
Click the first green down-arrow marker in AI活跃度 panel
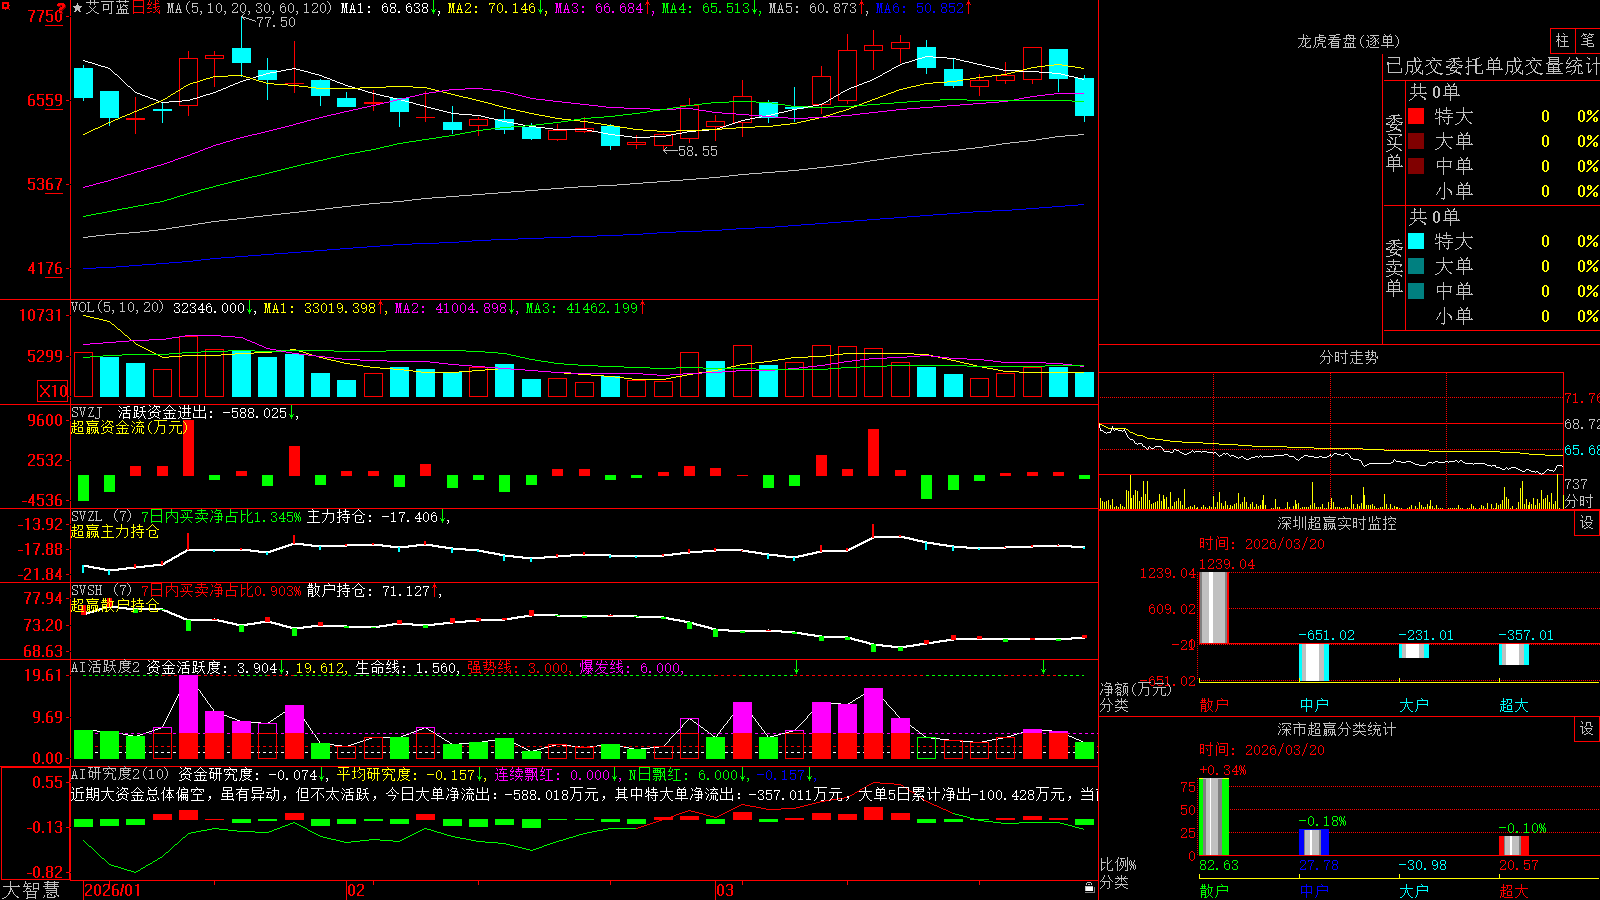coord(796,667)
